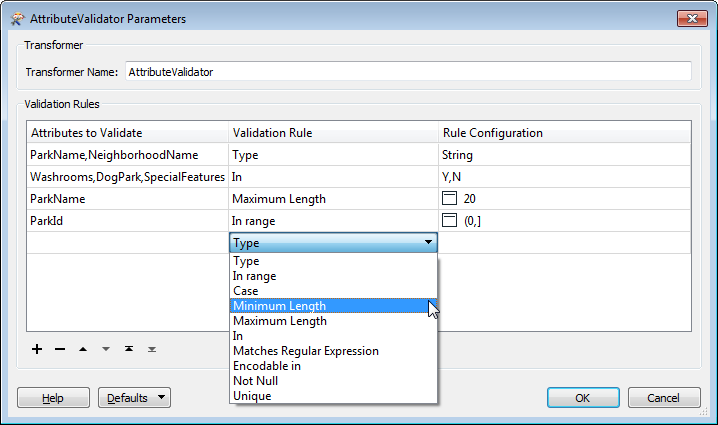Screen dimensions: 718x425
Task: Click the move down arrow icon
Action: (x=106, y=349)
